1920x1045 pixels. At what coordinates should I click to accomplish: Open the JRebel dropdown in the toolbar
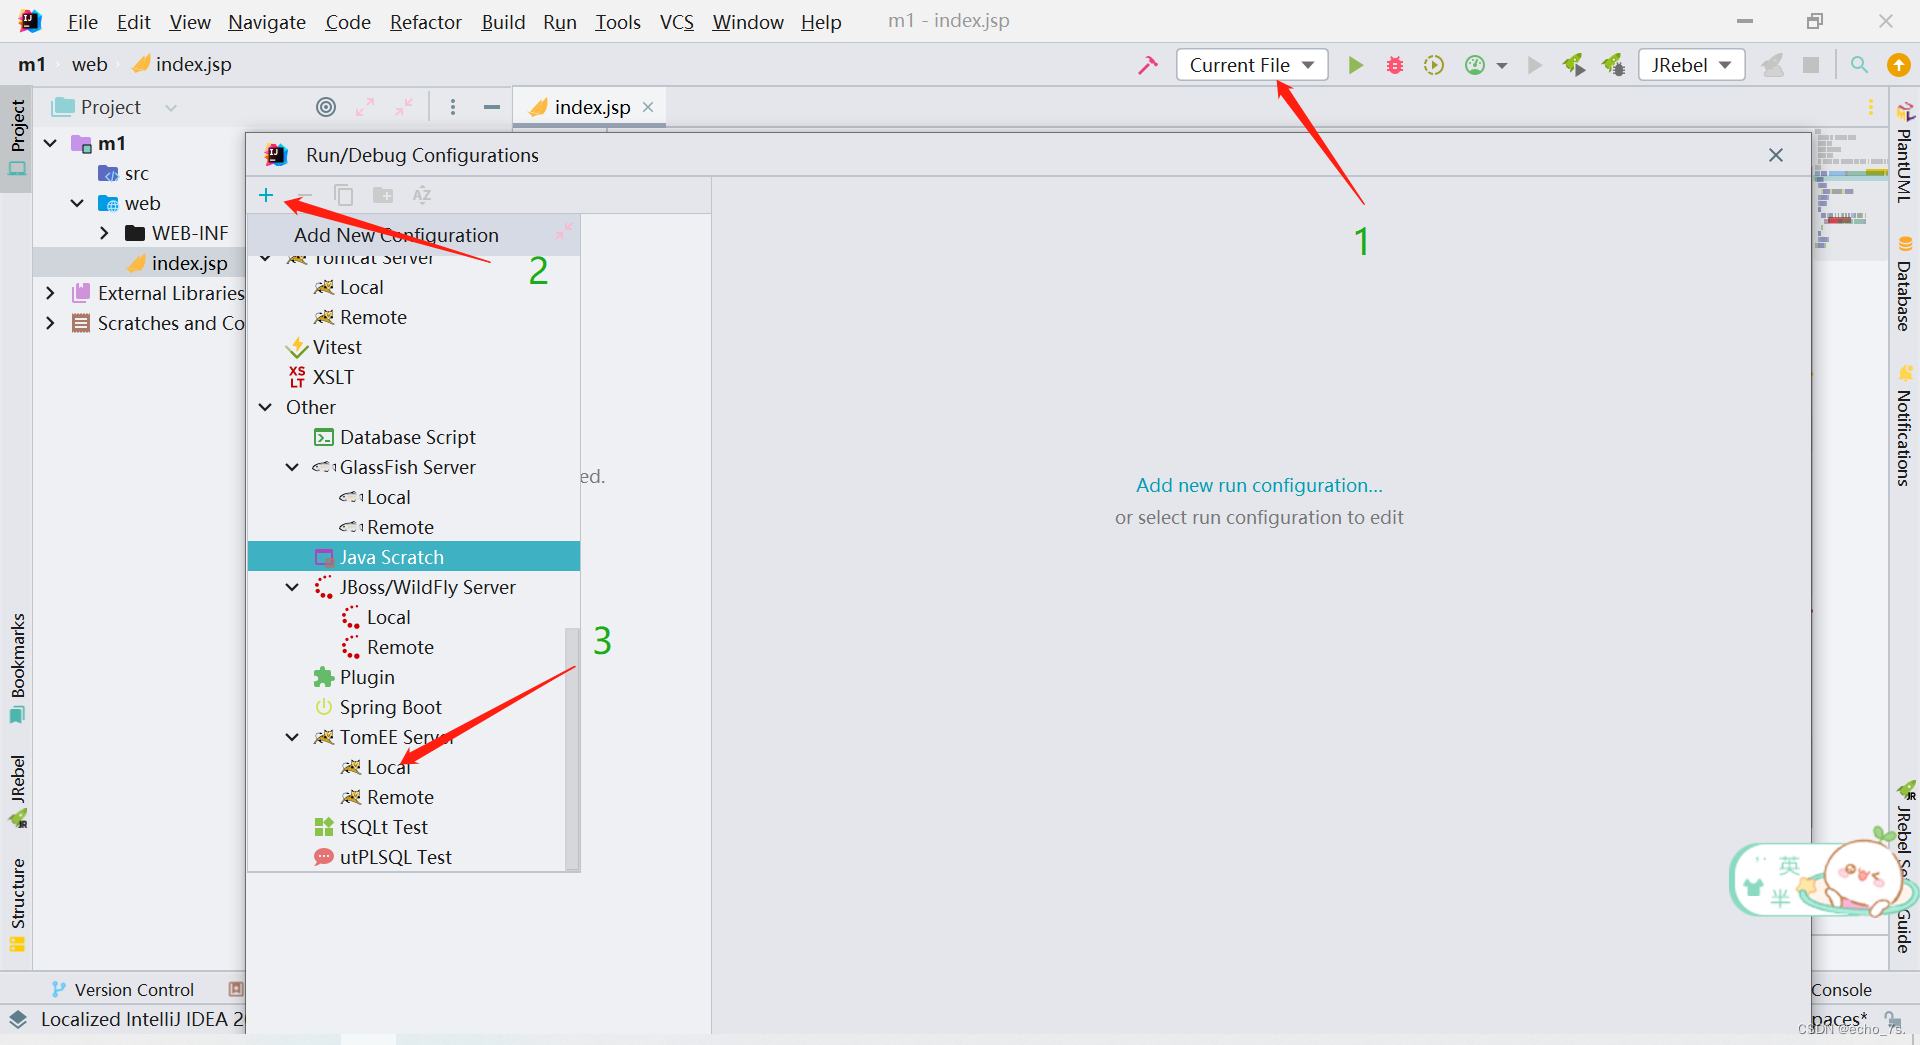tap(1691, 65)
